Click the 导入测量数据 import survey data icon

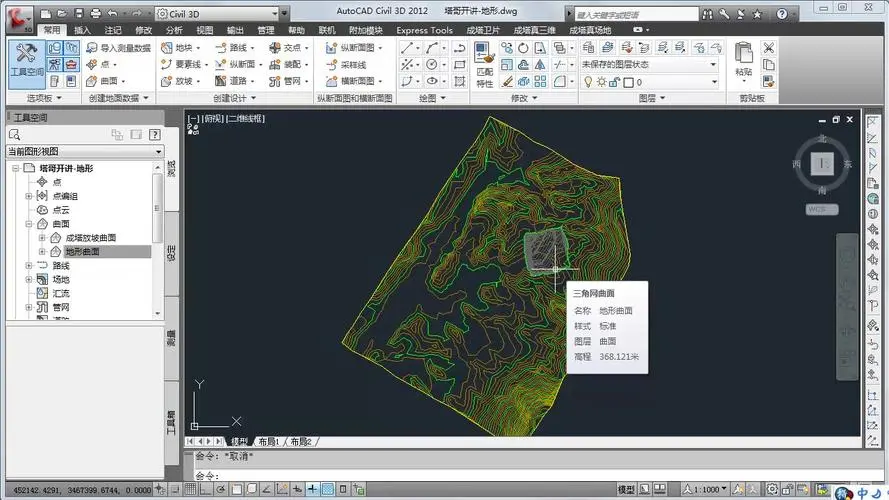coord(93,48)
